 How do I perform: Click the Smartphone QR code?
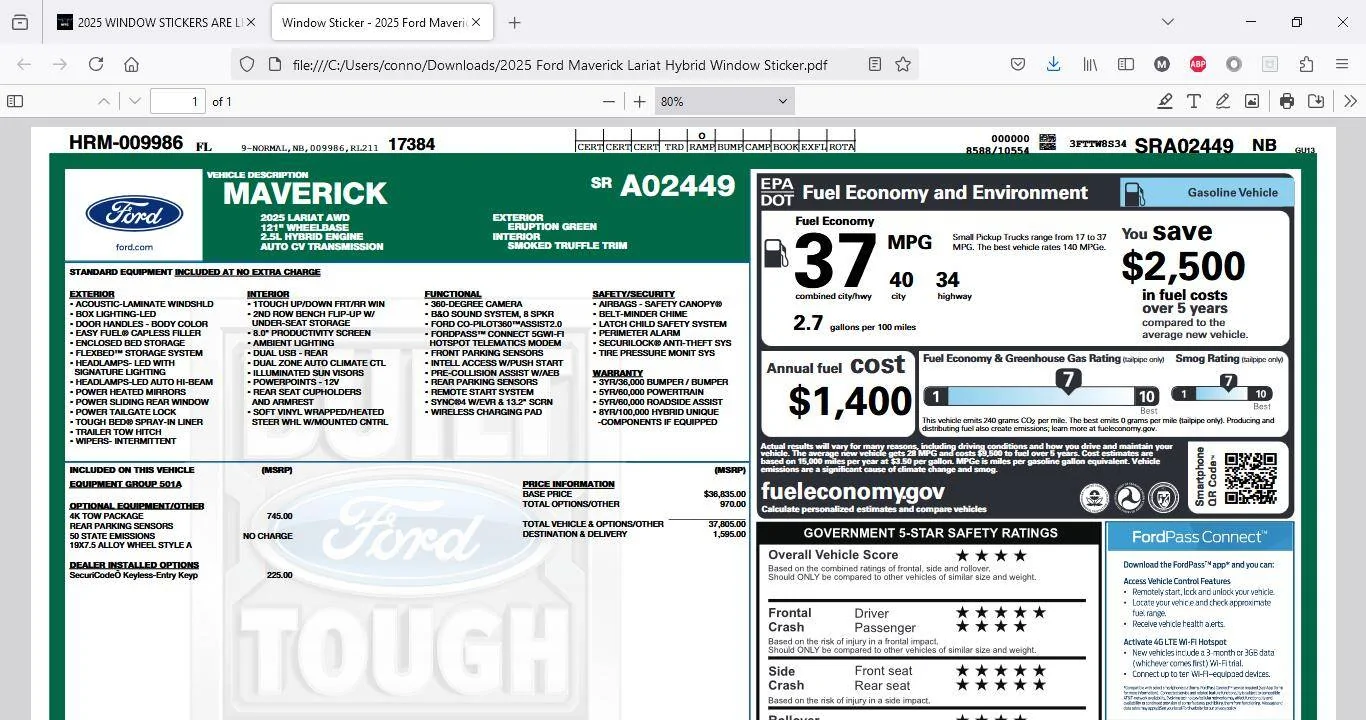coord(1250,478)
